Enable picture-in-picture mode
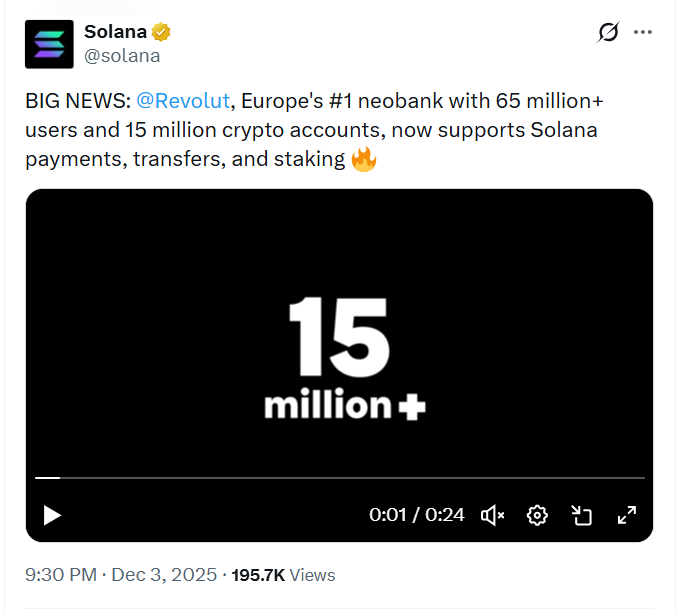 point(582,515)
